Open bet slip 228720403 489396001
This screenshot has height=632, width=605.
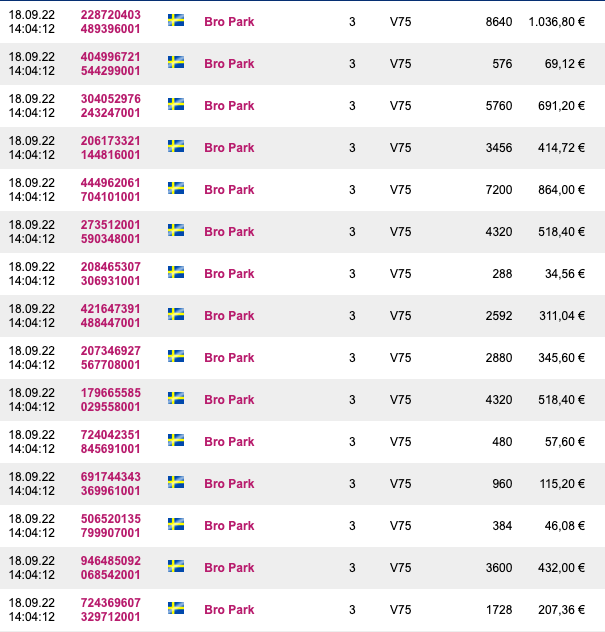coord(110,22)
